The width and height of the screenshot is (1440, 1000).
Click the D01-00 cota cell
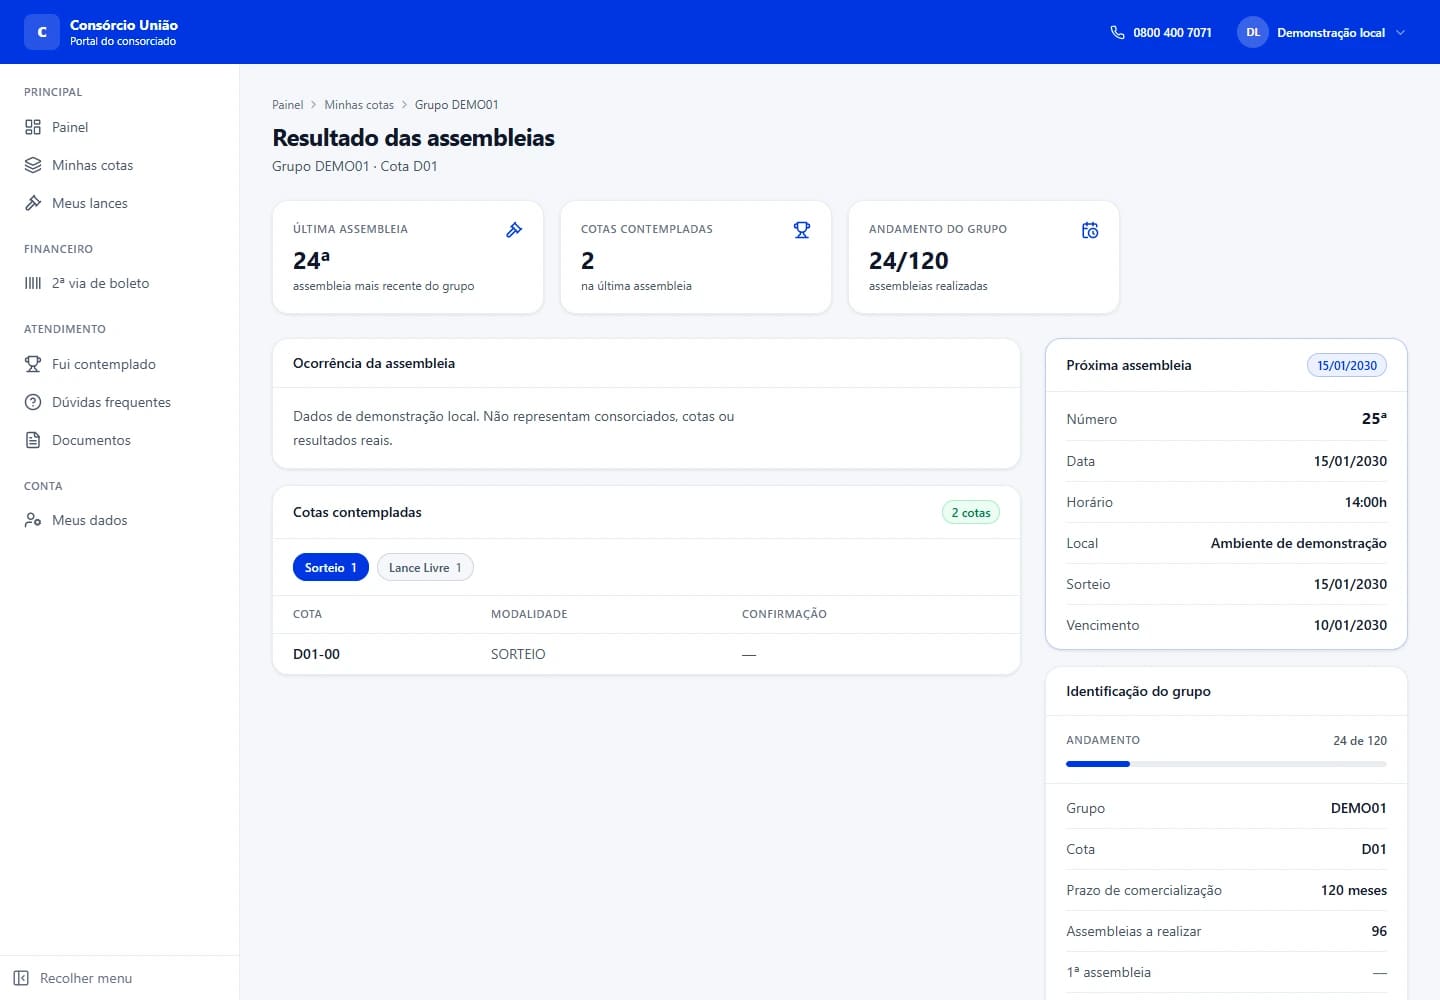(316, 654)
